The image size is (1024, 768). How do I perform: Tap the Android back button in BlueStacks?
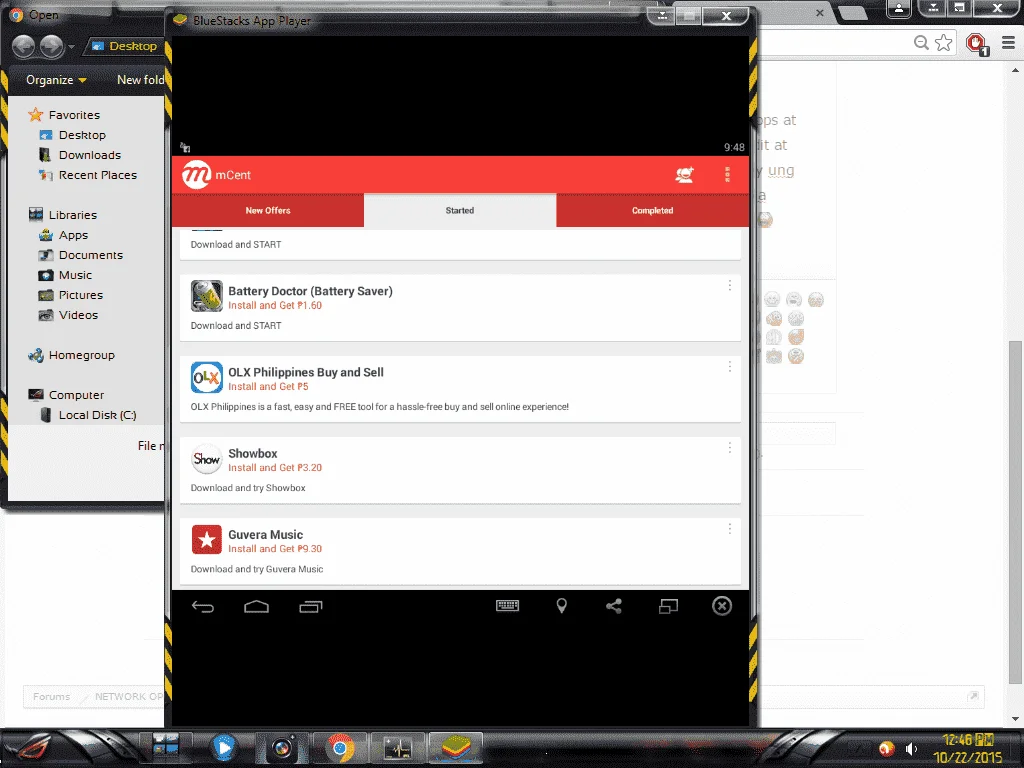[x=202, y=607]
